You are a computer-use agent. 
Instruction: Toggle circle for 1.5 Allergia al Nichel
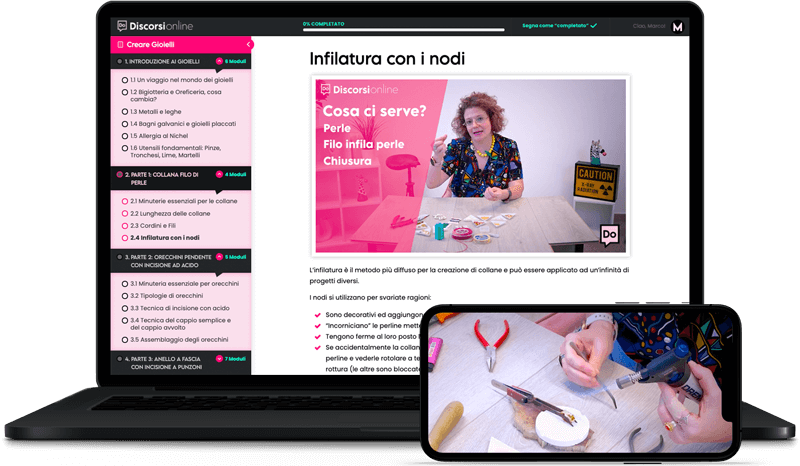pos(124,136)
